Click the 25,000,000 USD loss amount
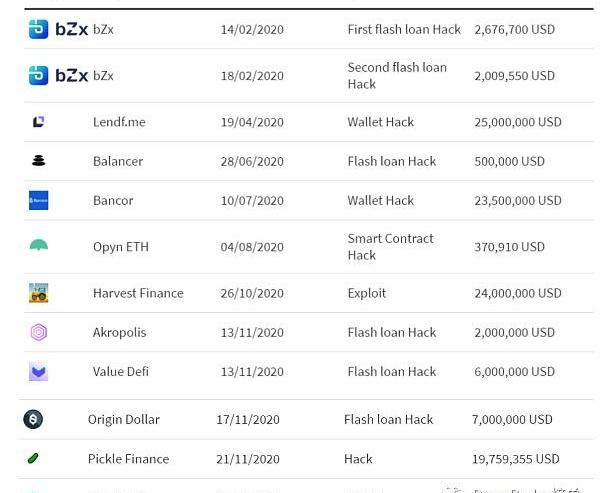Screen dimensions: 600x493 [x=518, y=122]
